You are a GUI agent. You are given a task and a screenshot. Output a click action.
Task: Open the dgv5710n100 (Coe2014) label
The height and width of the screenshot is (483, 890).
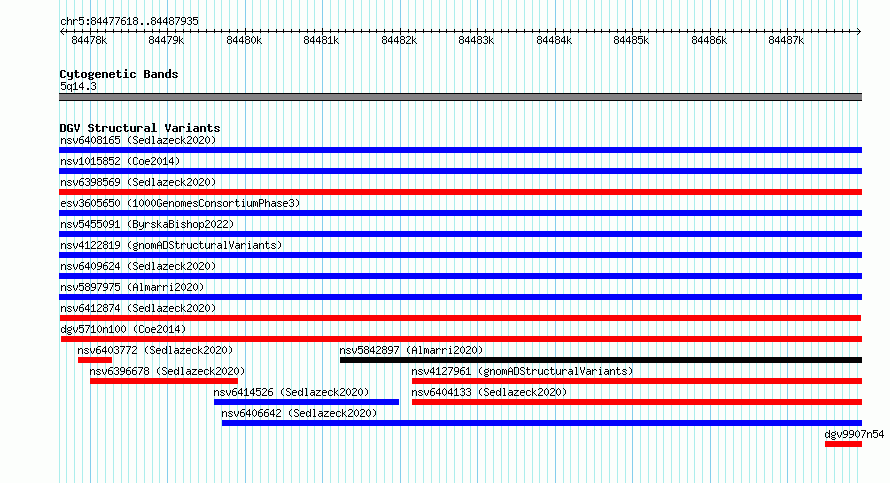pyautogui.click(x=123, y=329)
